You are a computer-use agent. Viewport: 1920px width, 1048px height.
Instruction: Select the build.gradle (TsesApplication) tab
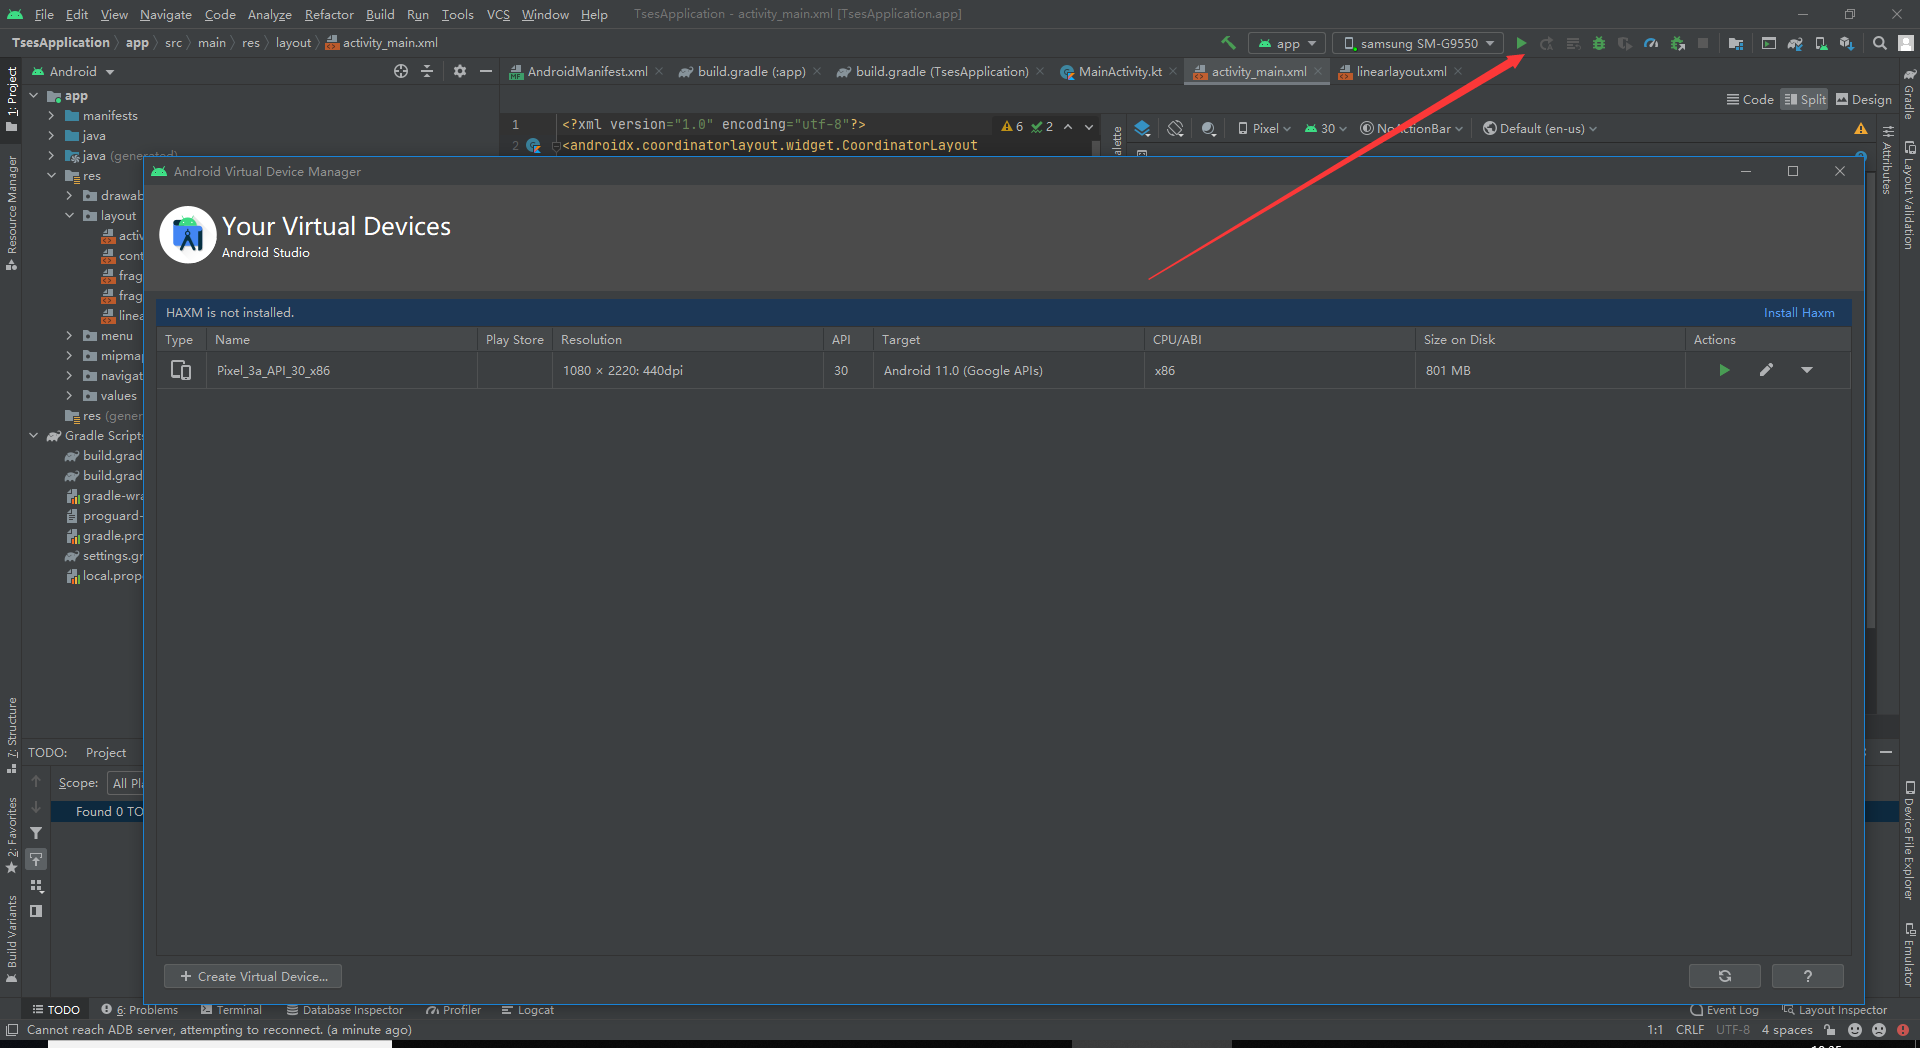click(x=940, y=71)
